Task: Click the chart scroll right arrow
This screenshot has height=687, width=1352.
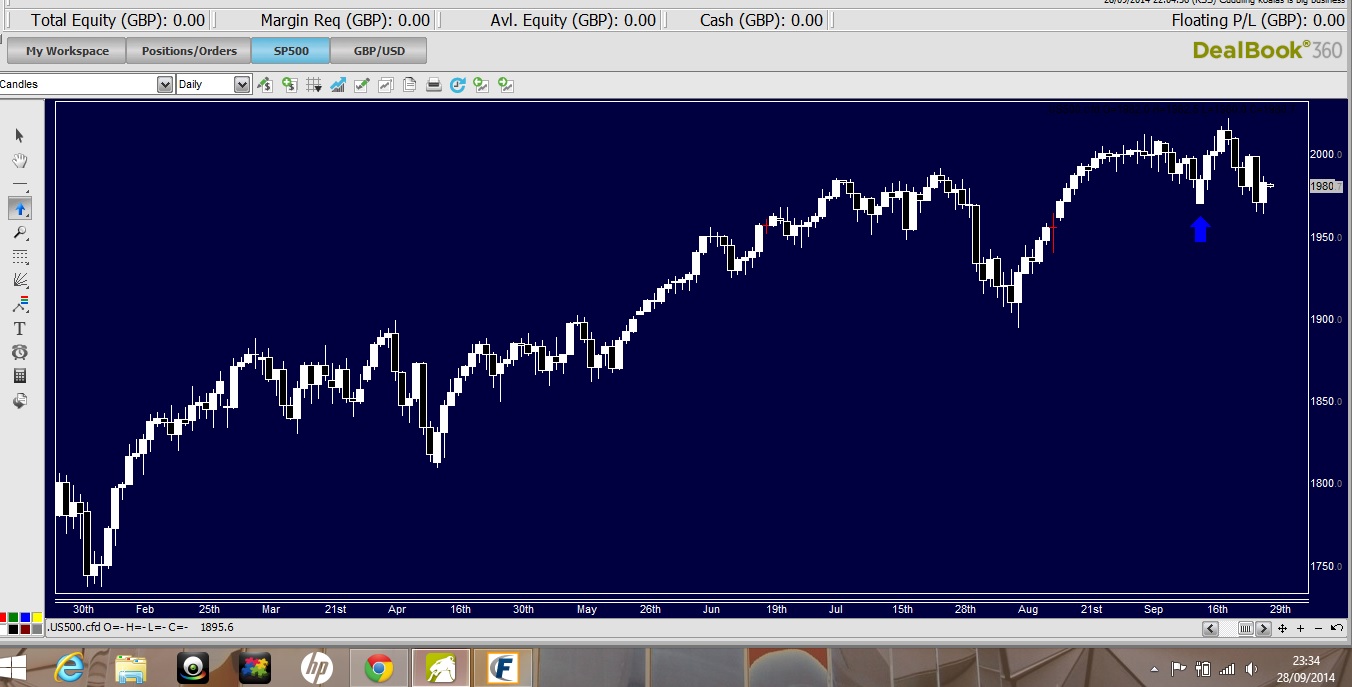Action: (1263, 628)
